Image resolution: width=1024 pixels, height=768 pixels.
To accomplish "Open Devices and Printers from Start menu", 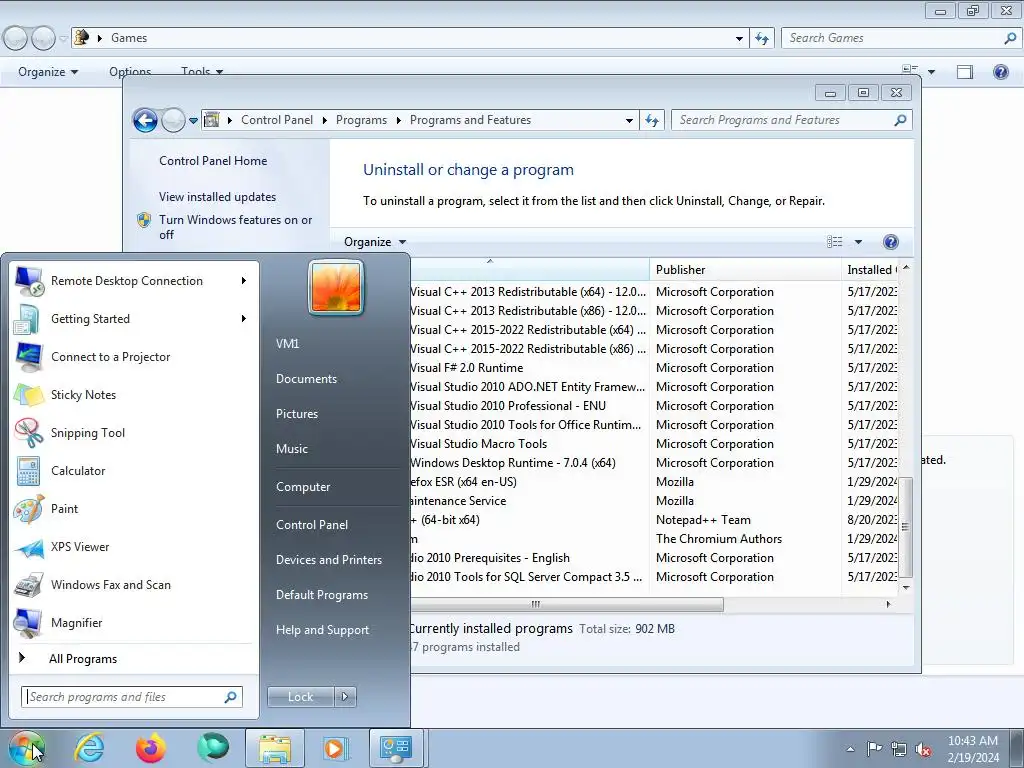I will [328, 560].
